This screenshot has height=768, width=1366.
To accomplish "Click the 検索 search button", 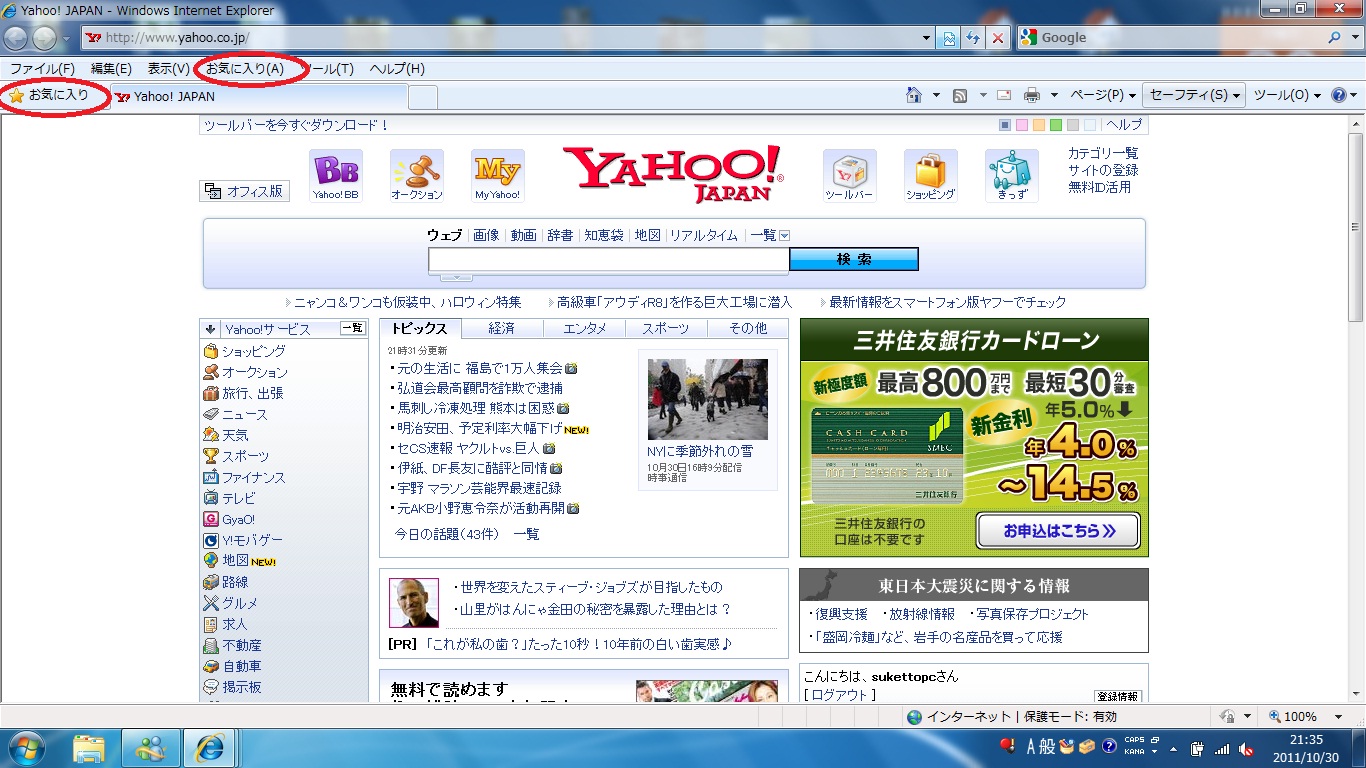I will coord(854,260).
